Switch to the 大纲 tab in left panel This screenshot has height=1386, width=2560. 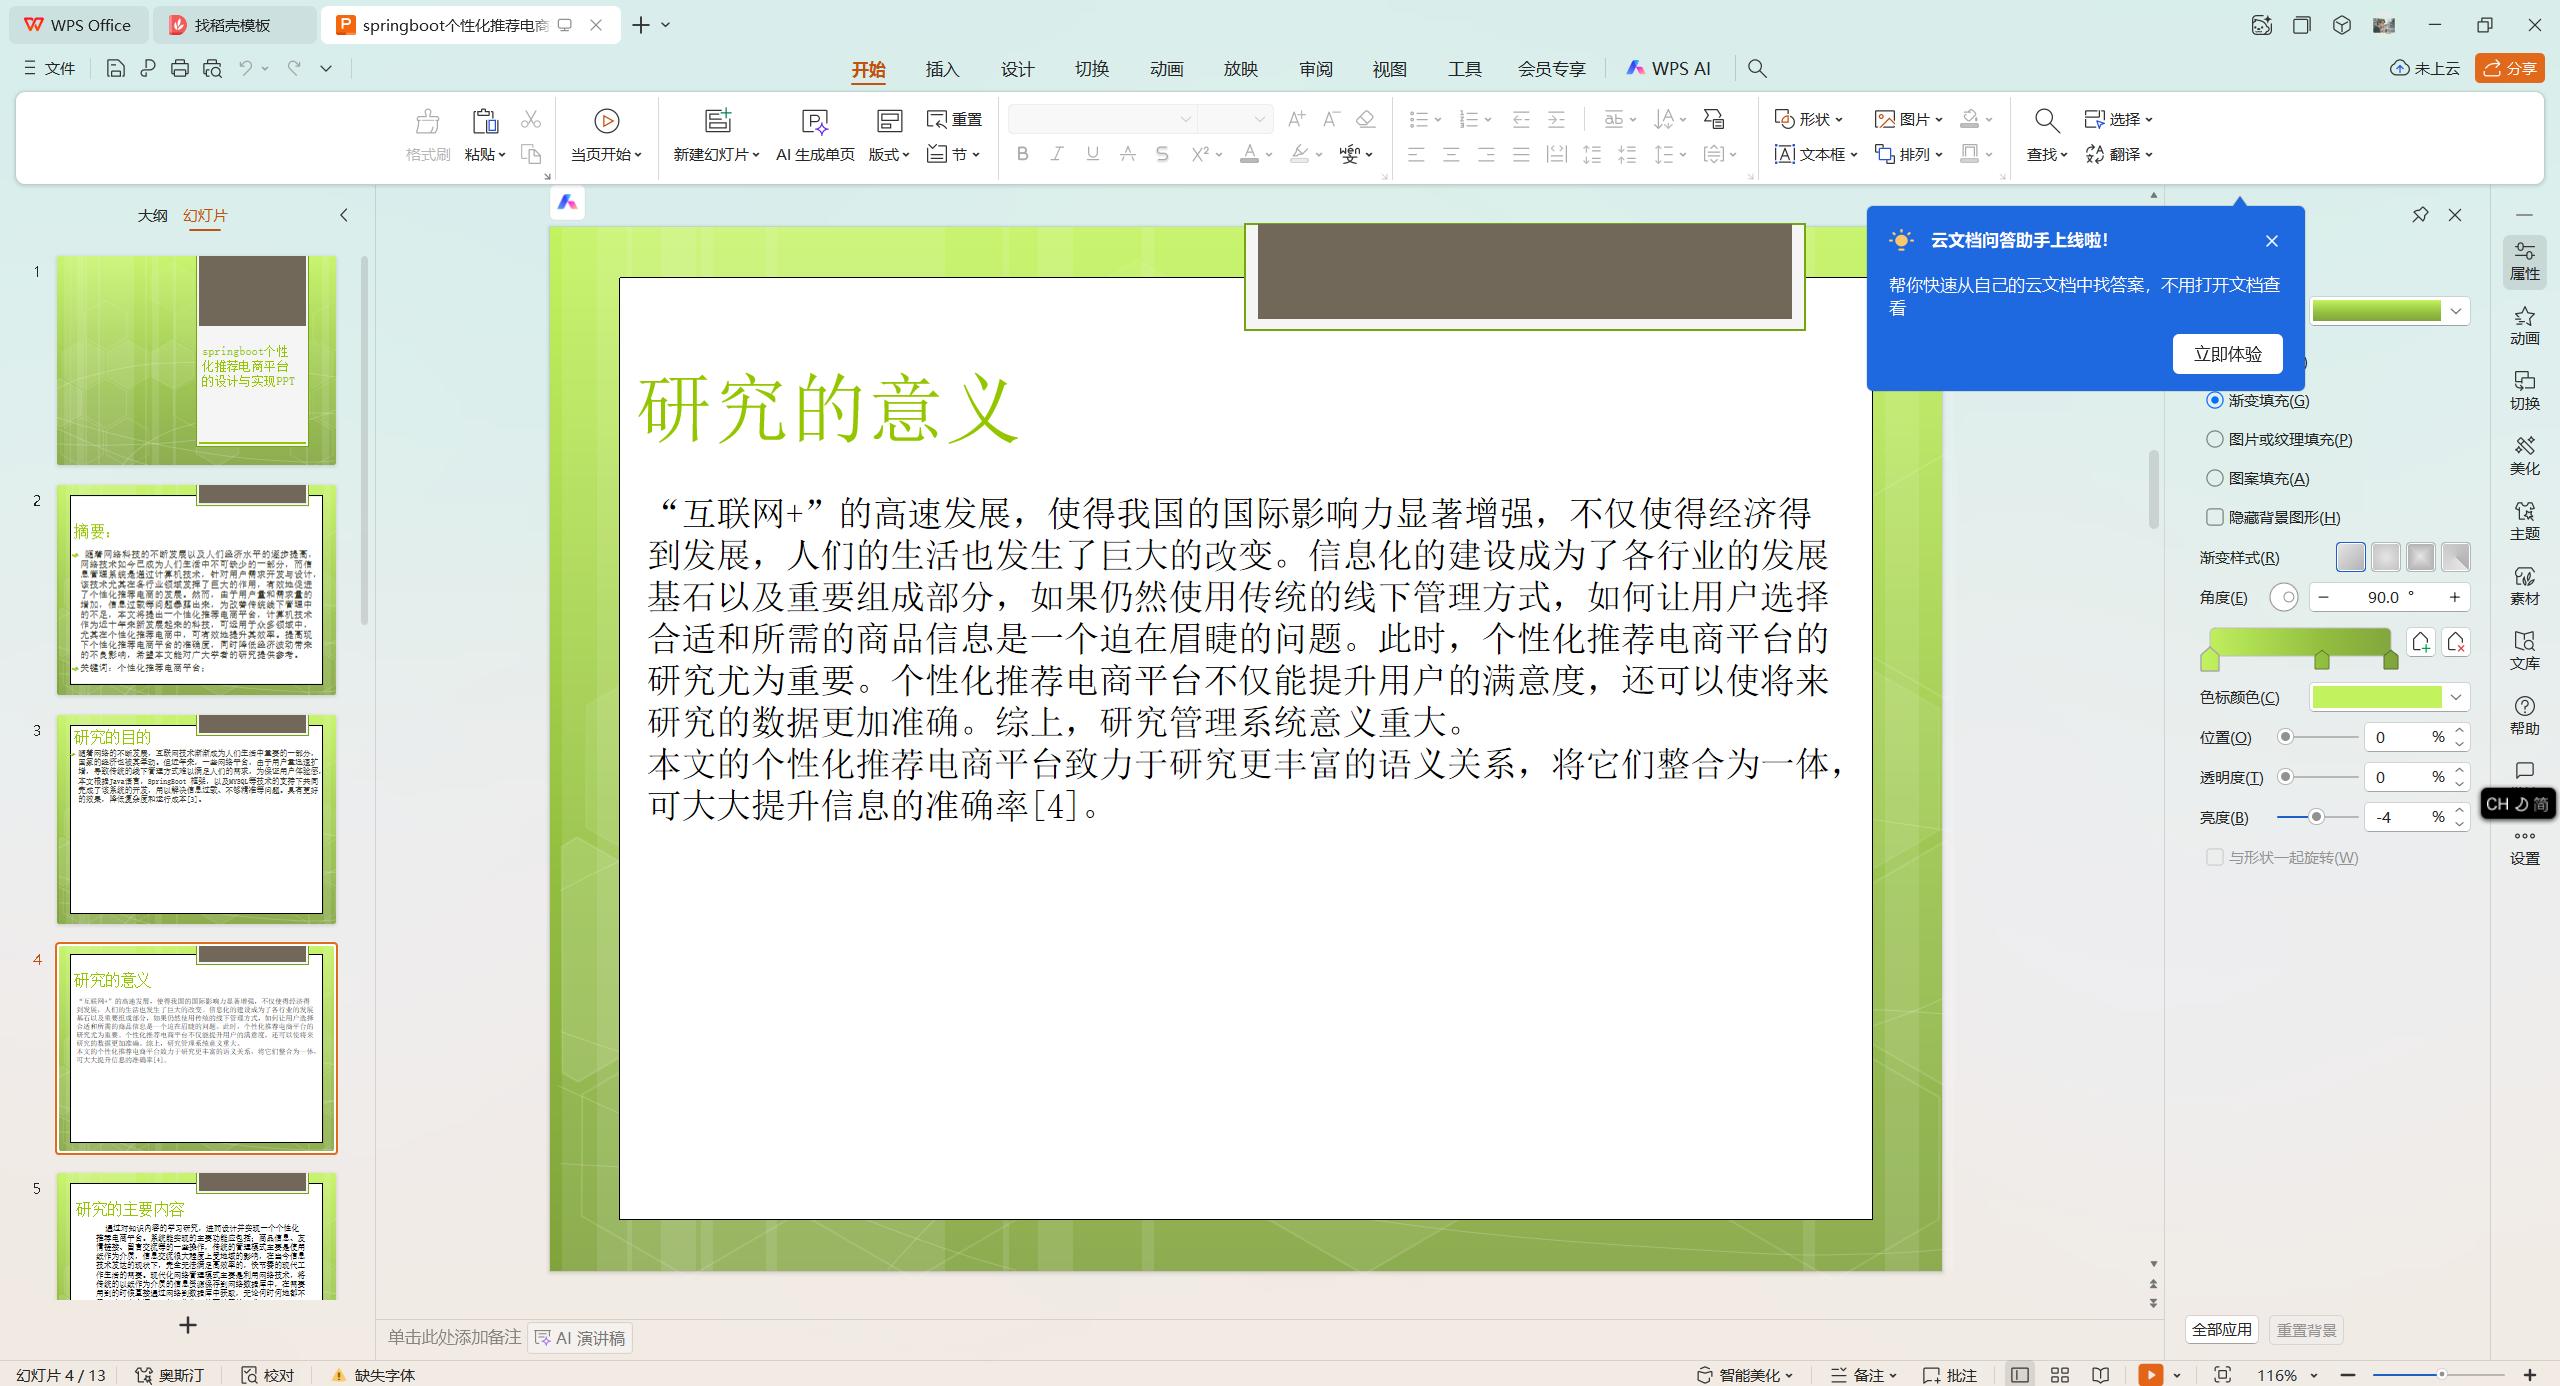[153, 215]
